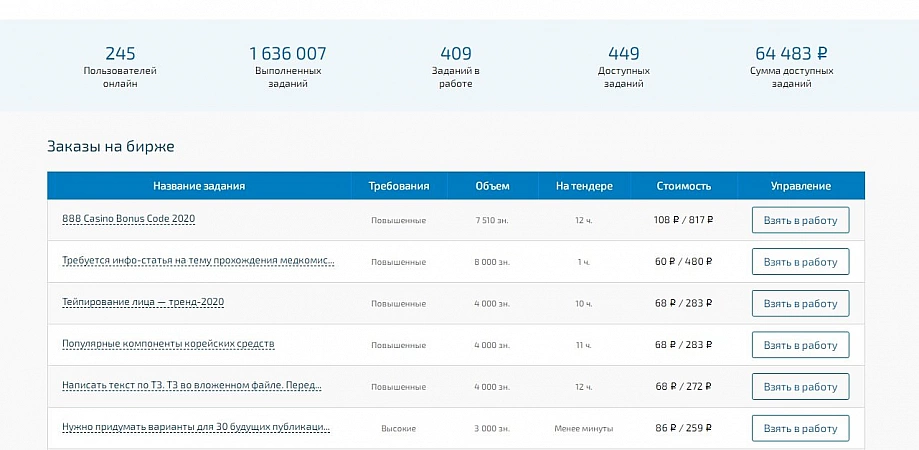Open the '888 Casino Bonus Code 2020' order link
This screenshot has width=919, height=450.
[x=128, y=218]
